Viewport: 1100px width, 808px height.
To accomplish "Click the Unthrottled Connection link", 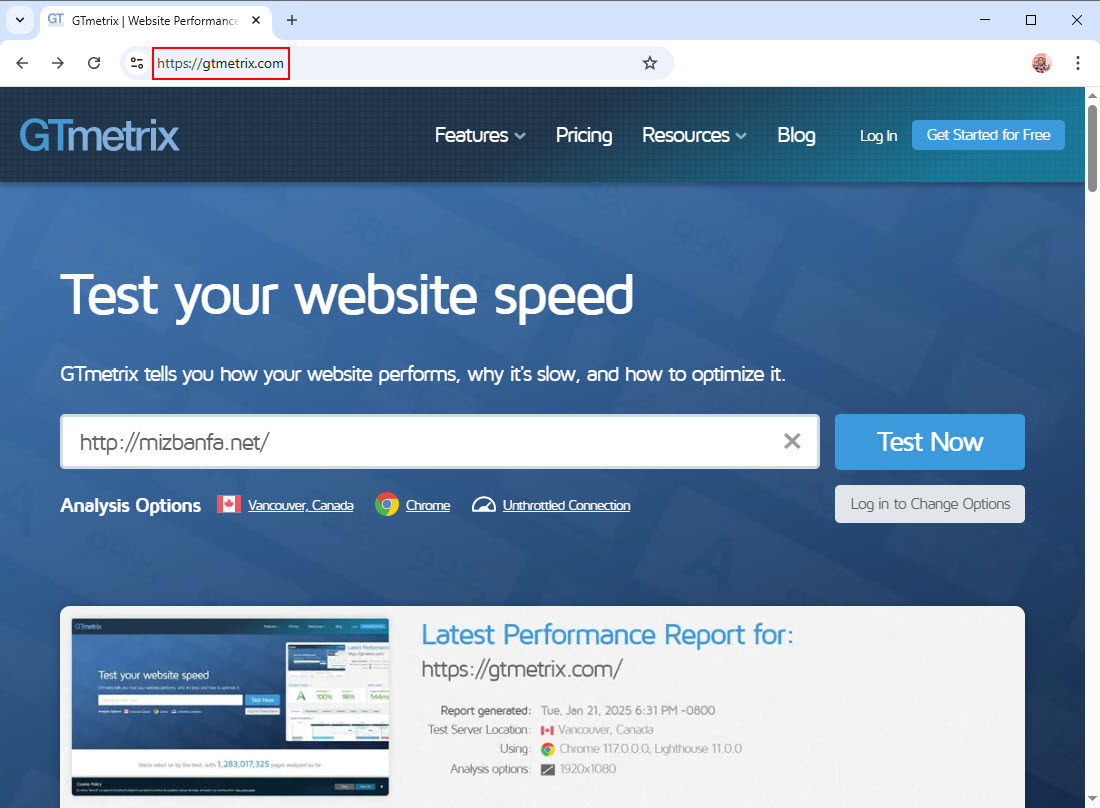I will point(566,505).
